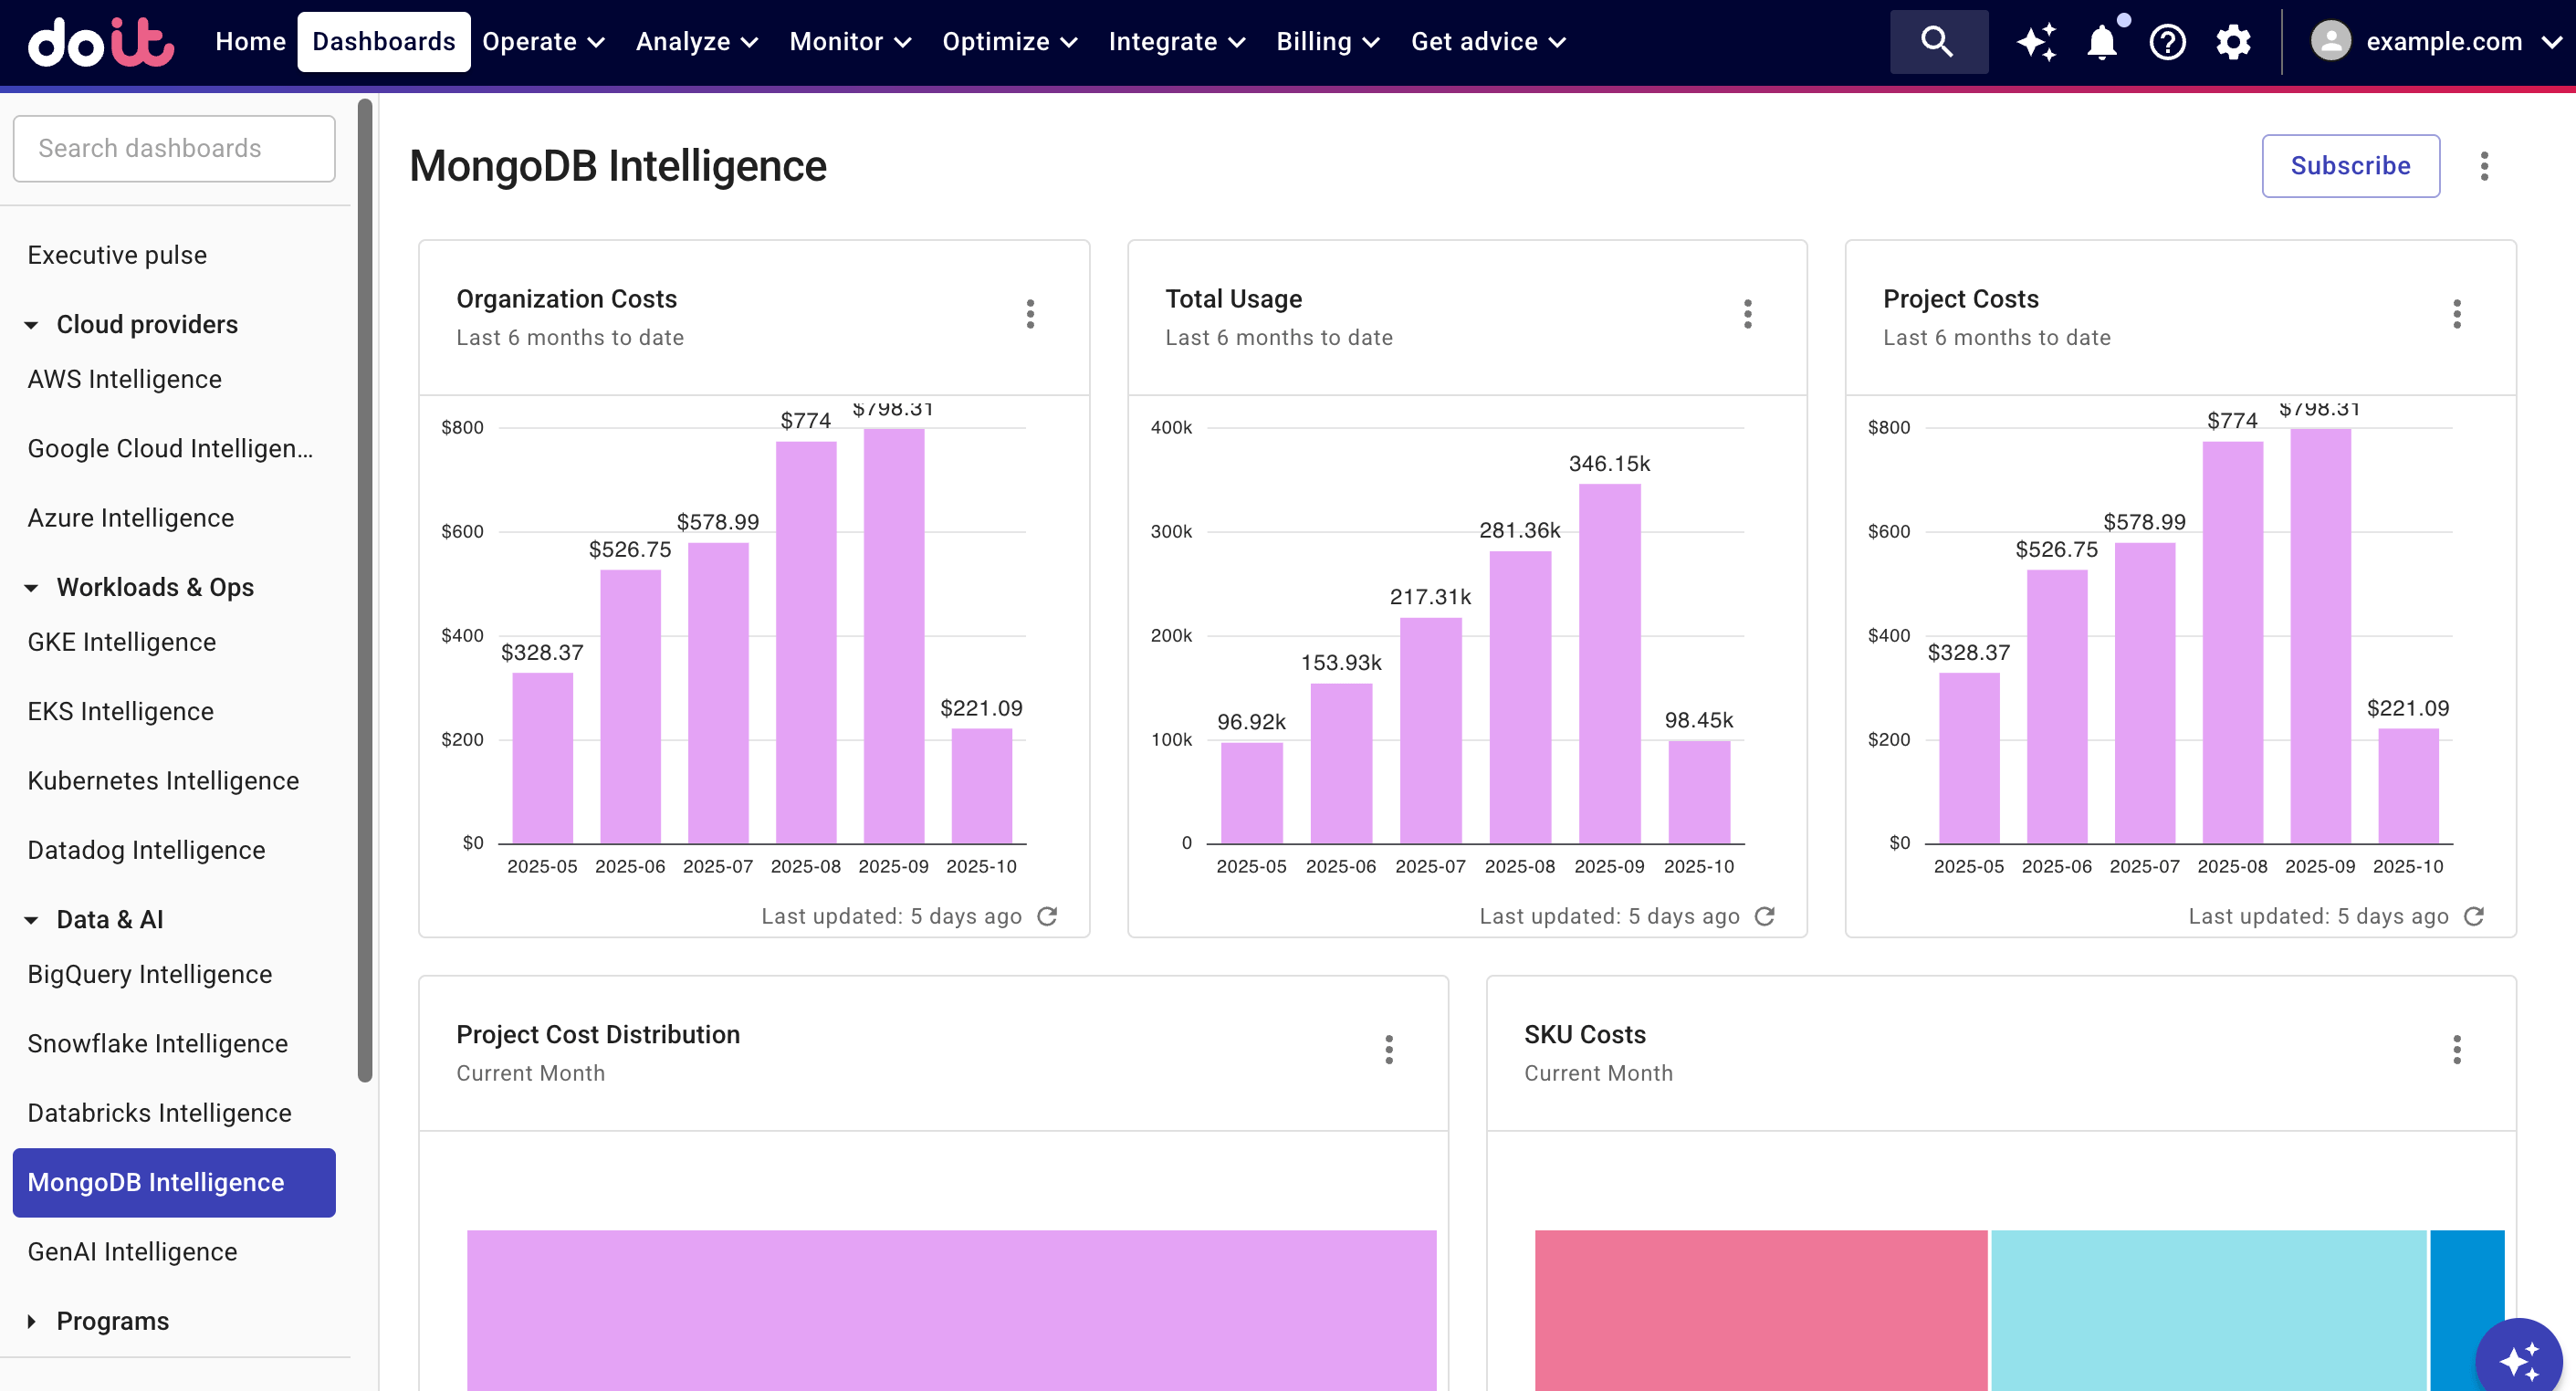Click the Search dashboards input field
Image resolution: width=2576 pixels, height=1391 pixels.
point(174,148)
